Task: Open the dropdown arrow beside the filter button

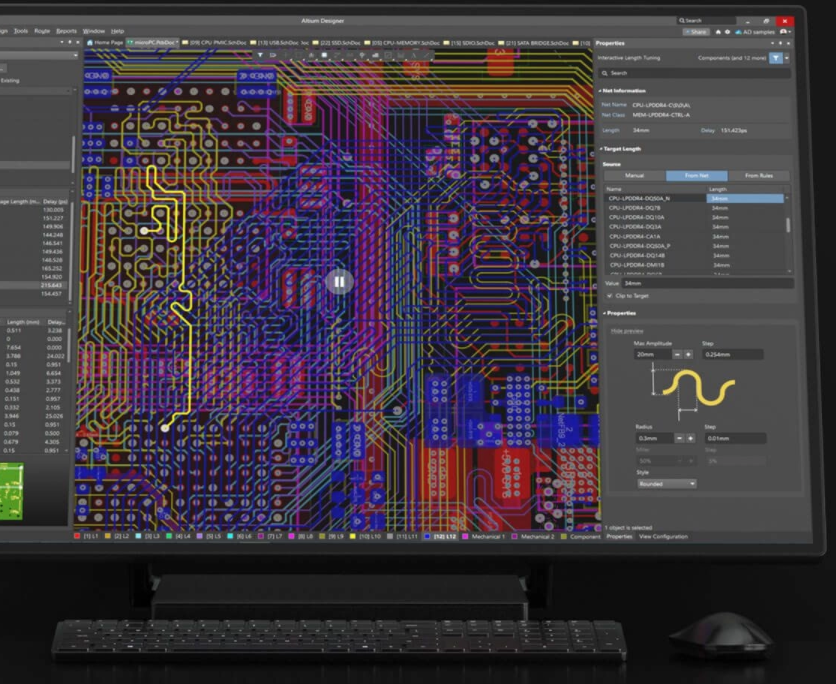Action: pyautogui.click(x=786, y=58)
